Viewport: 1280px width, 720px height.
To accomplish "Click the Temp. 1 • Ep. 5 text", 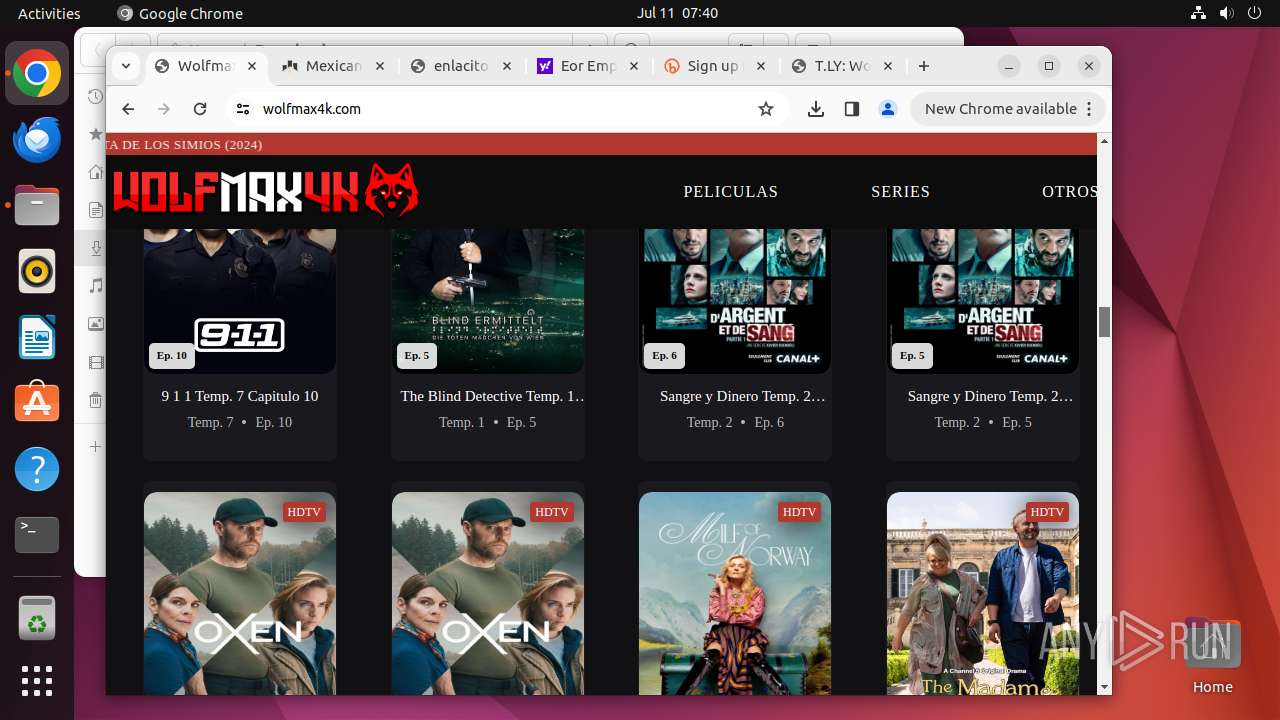I will (488, 422).
